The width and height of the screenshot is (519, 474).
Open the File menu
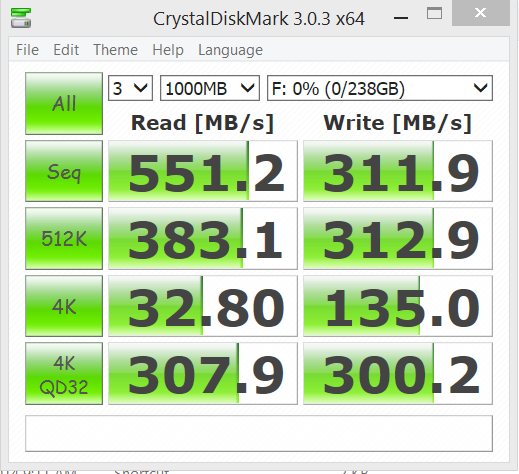[x=27, y=50]
